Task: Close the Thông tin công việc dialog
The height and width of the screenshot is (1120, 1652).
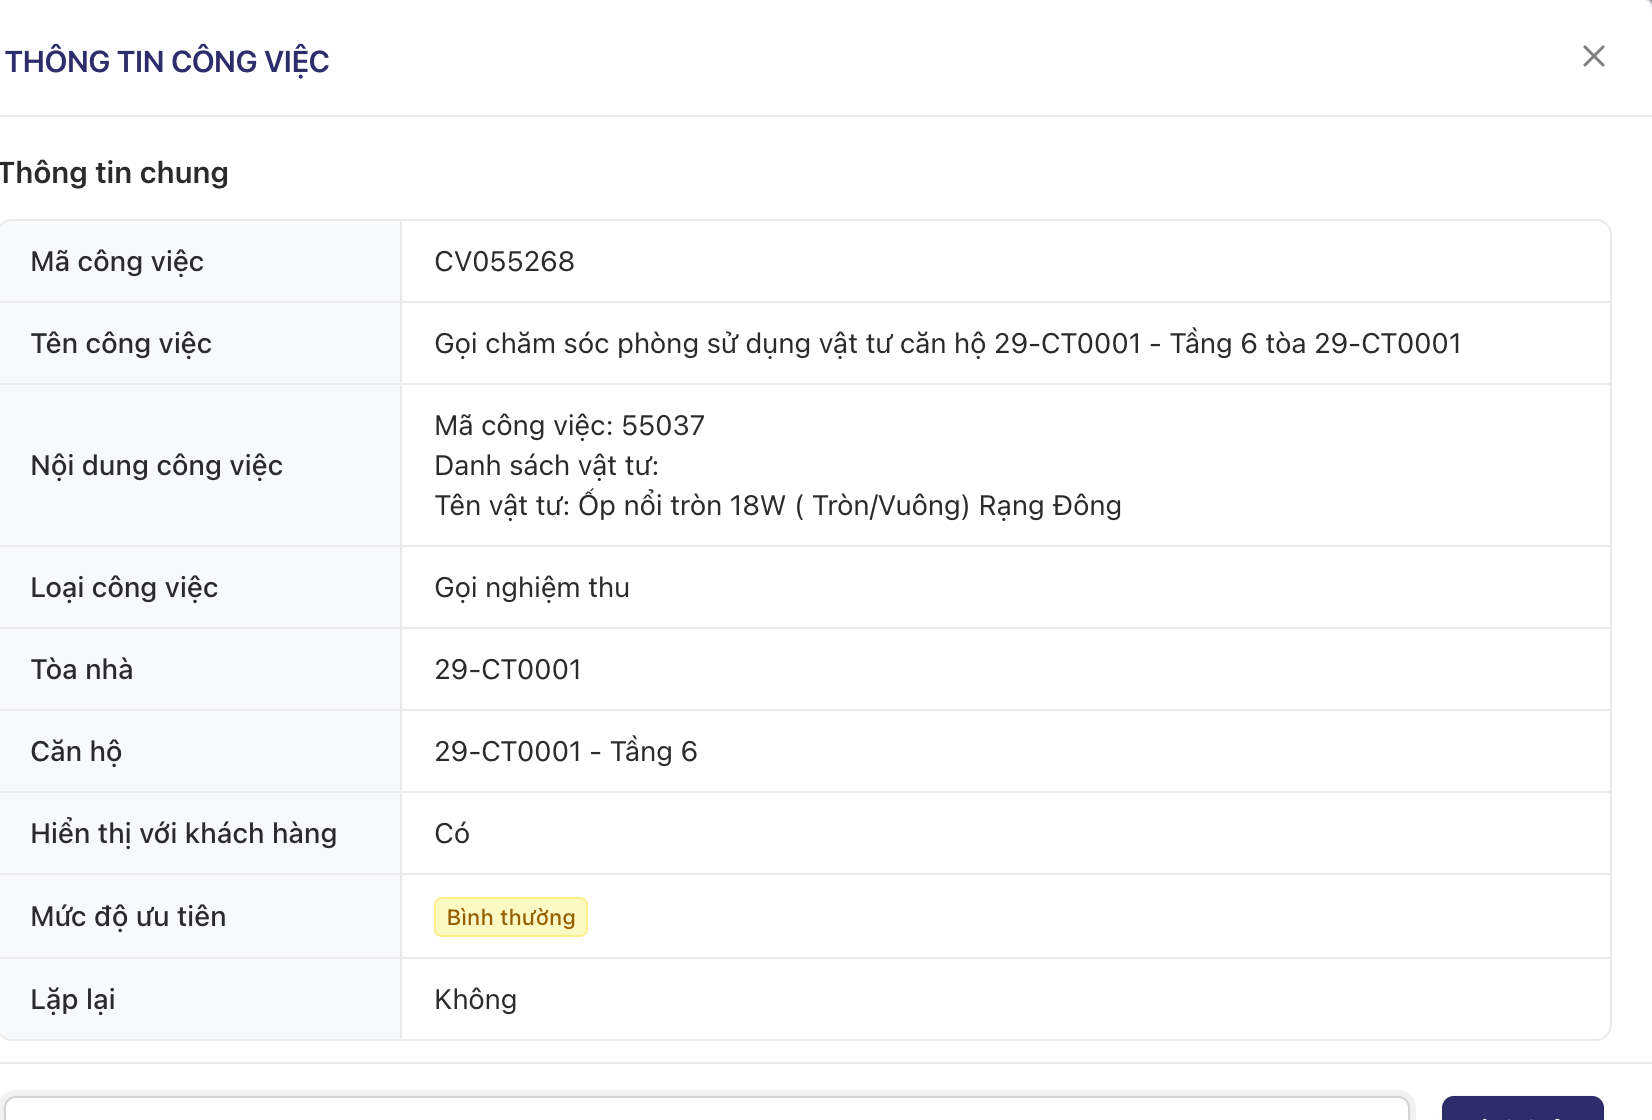Action: point(1593,57)
